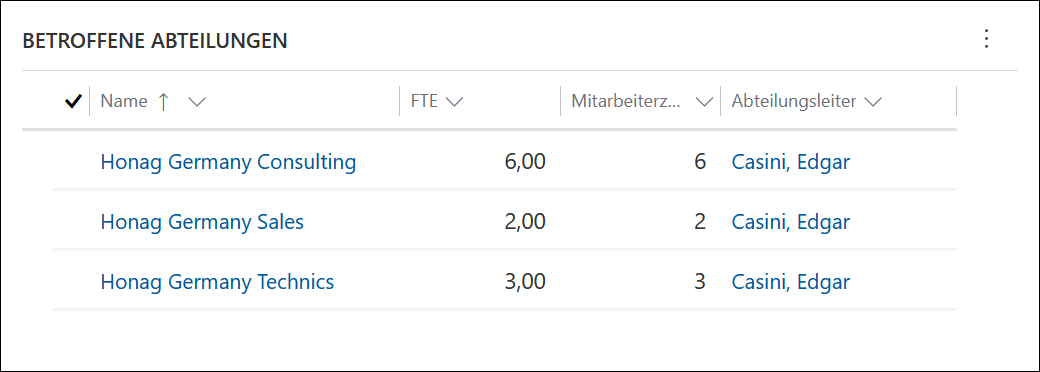
Task: Open the Honag Germany Consulting link
Action: coord(228,162)
